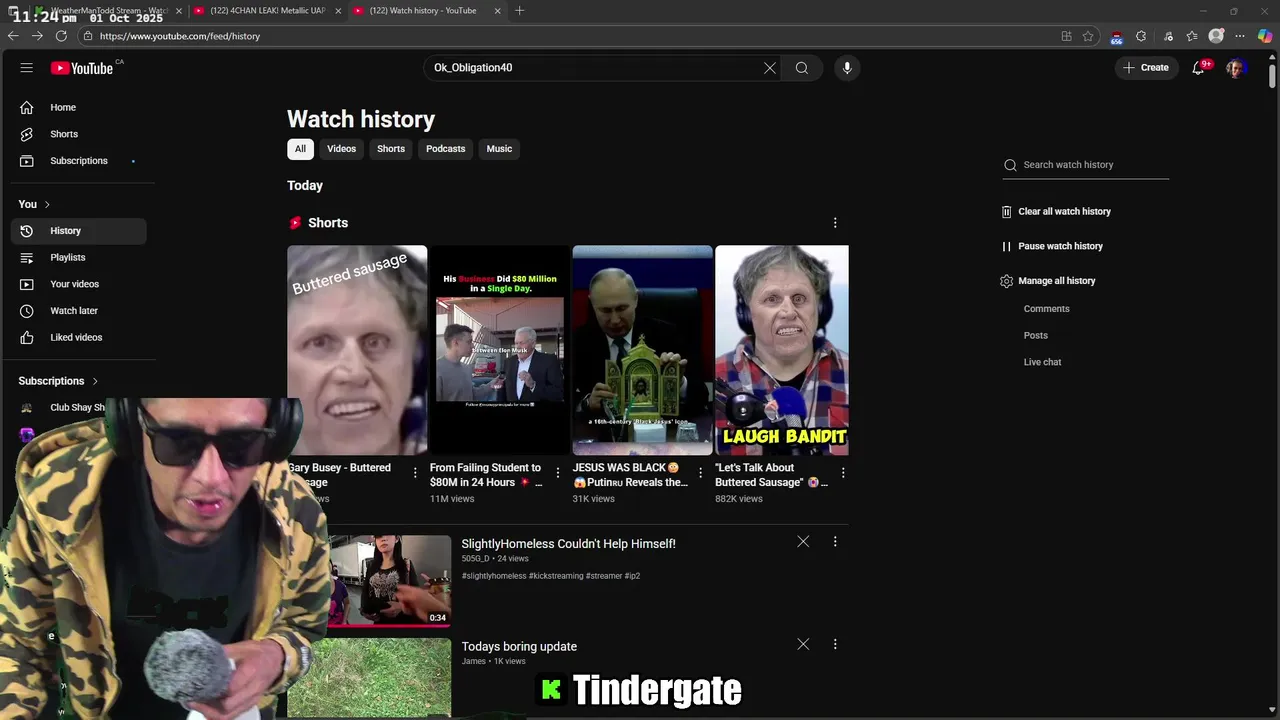The height and width of the screenshot is (720, 1280).
Task: Click the browser refresh button
Action: (61, 36)
